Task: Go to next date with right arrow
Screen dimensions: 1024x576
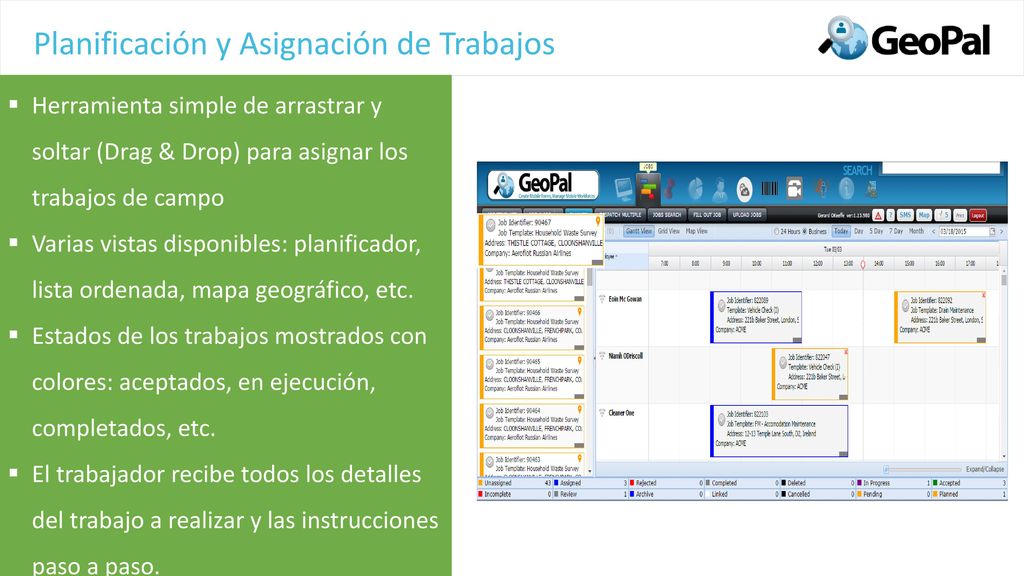Action: pos(1002,231)
